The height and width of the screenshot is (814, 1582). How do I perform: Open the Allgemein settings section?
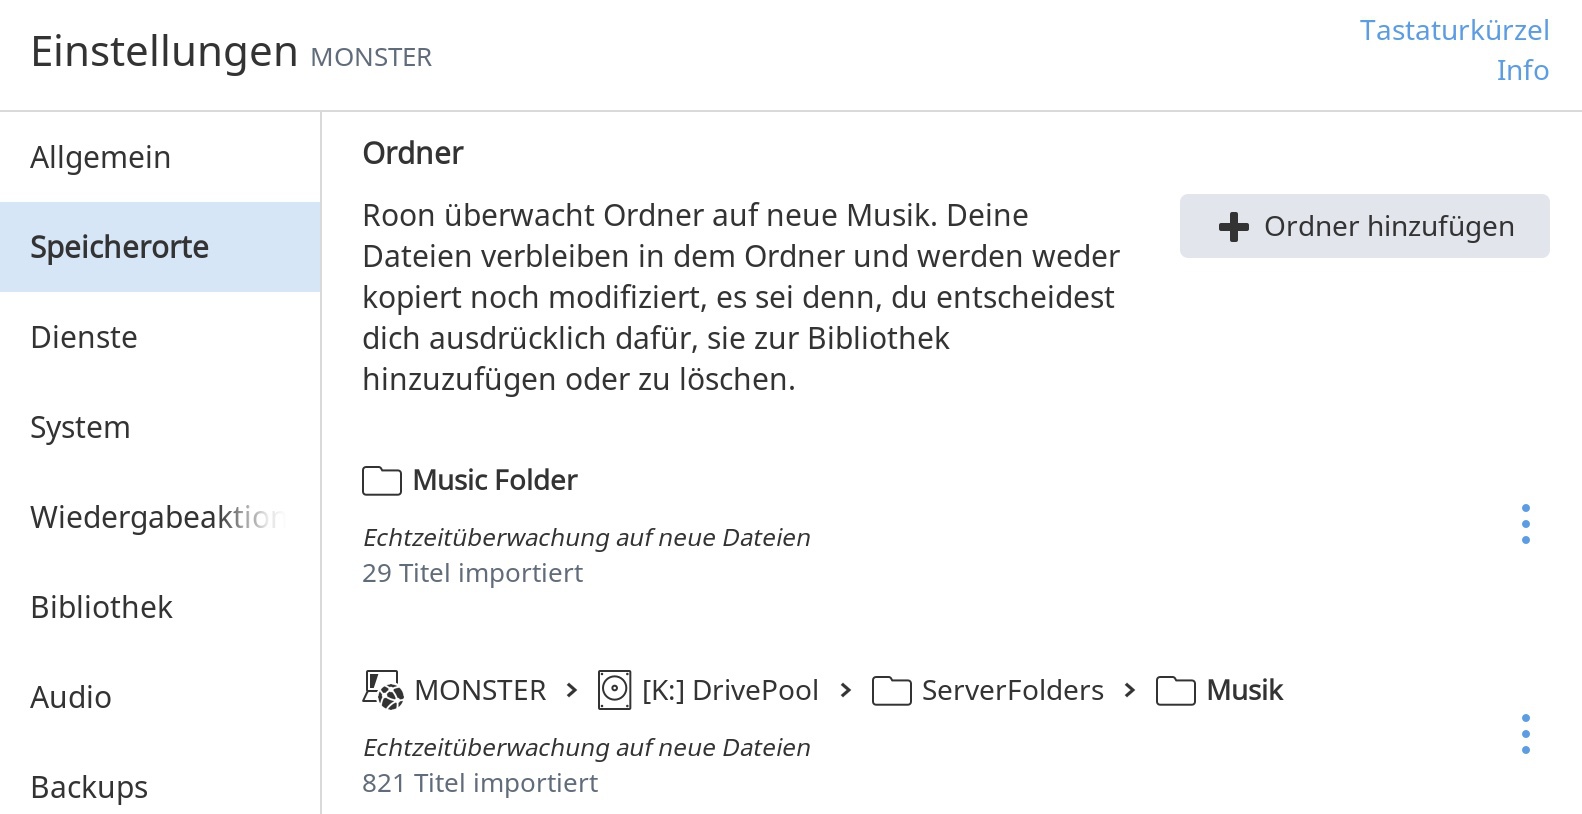pos(101,157)
